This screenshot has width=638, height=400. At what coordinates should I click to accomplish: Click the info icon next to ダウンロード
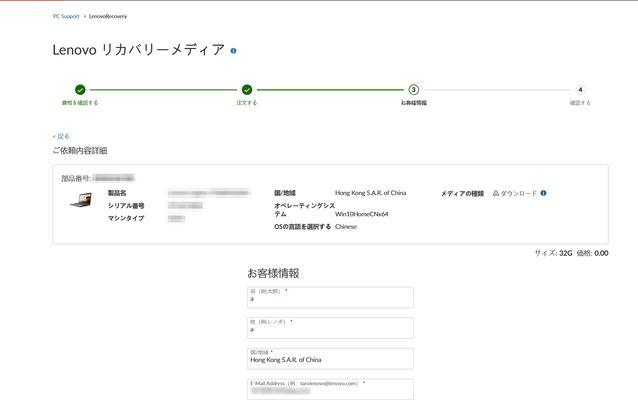543,193
